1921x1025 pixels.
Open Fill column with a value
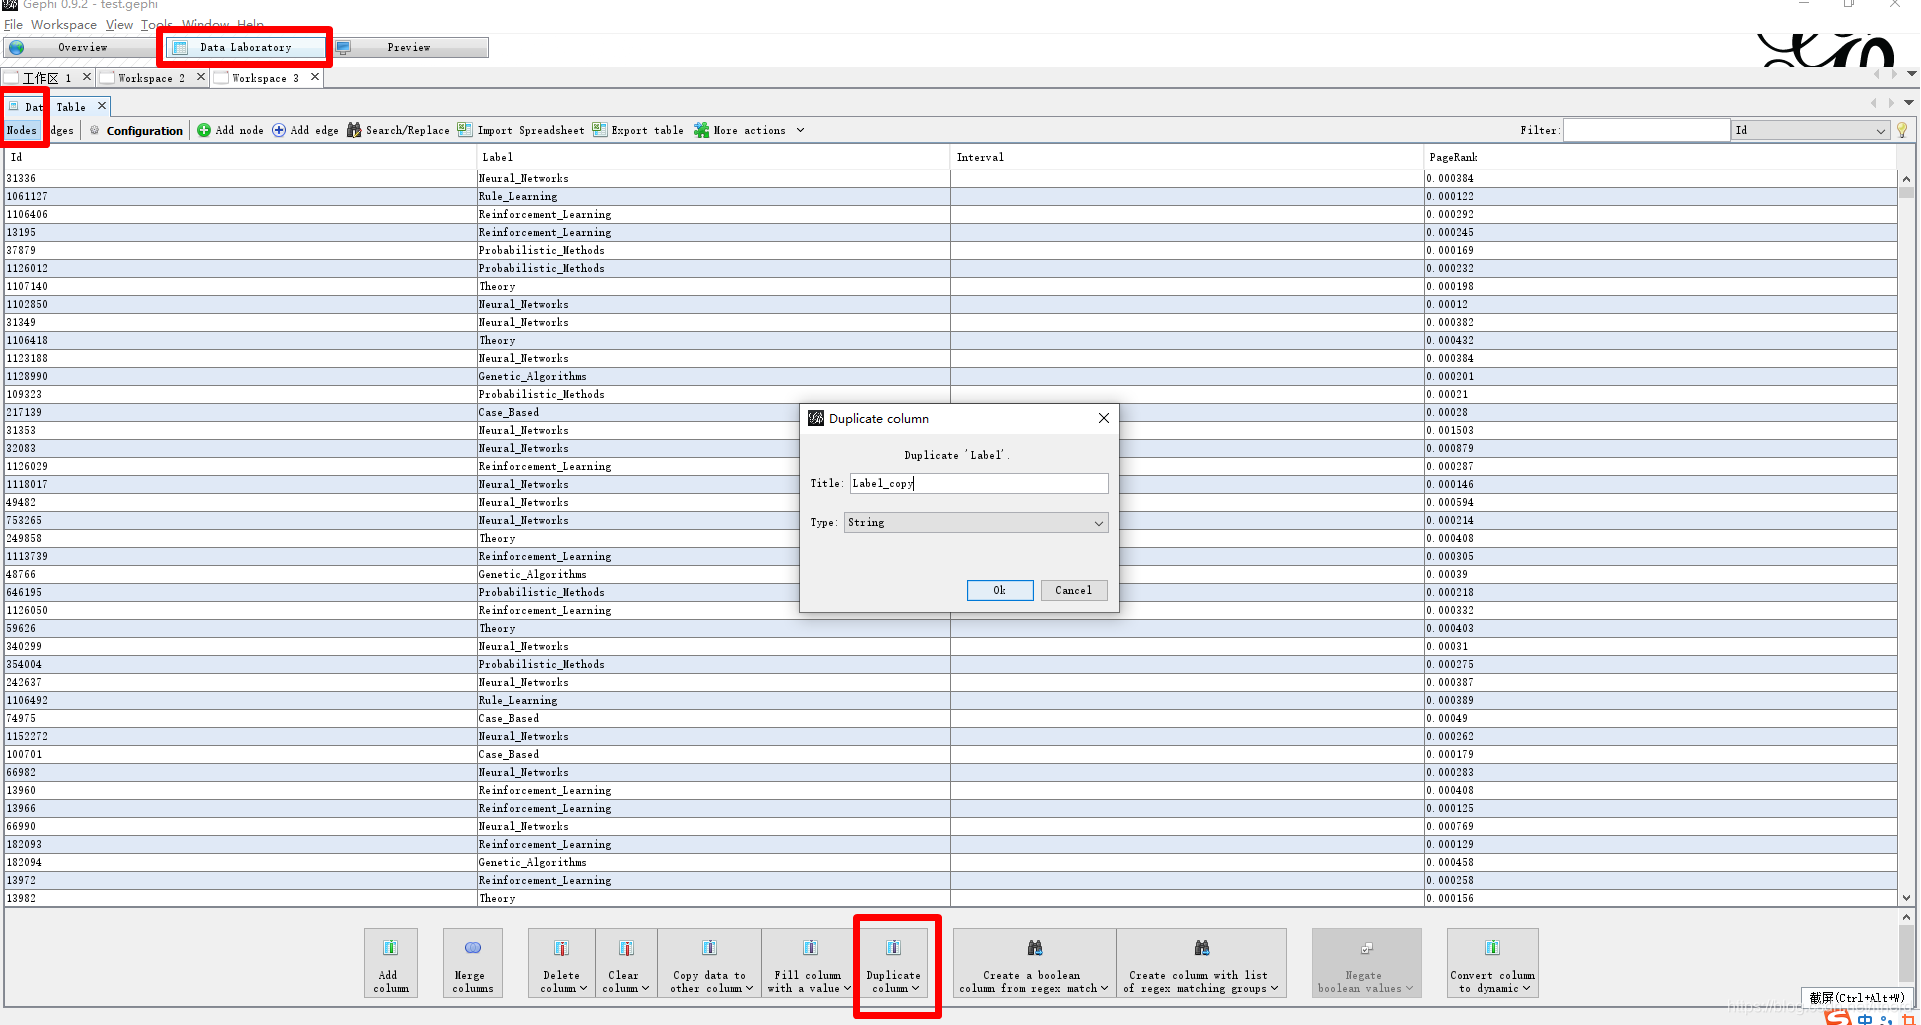pyautogui.click(x=810, y=963)
